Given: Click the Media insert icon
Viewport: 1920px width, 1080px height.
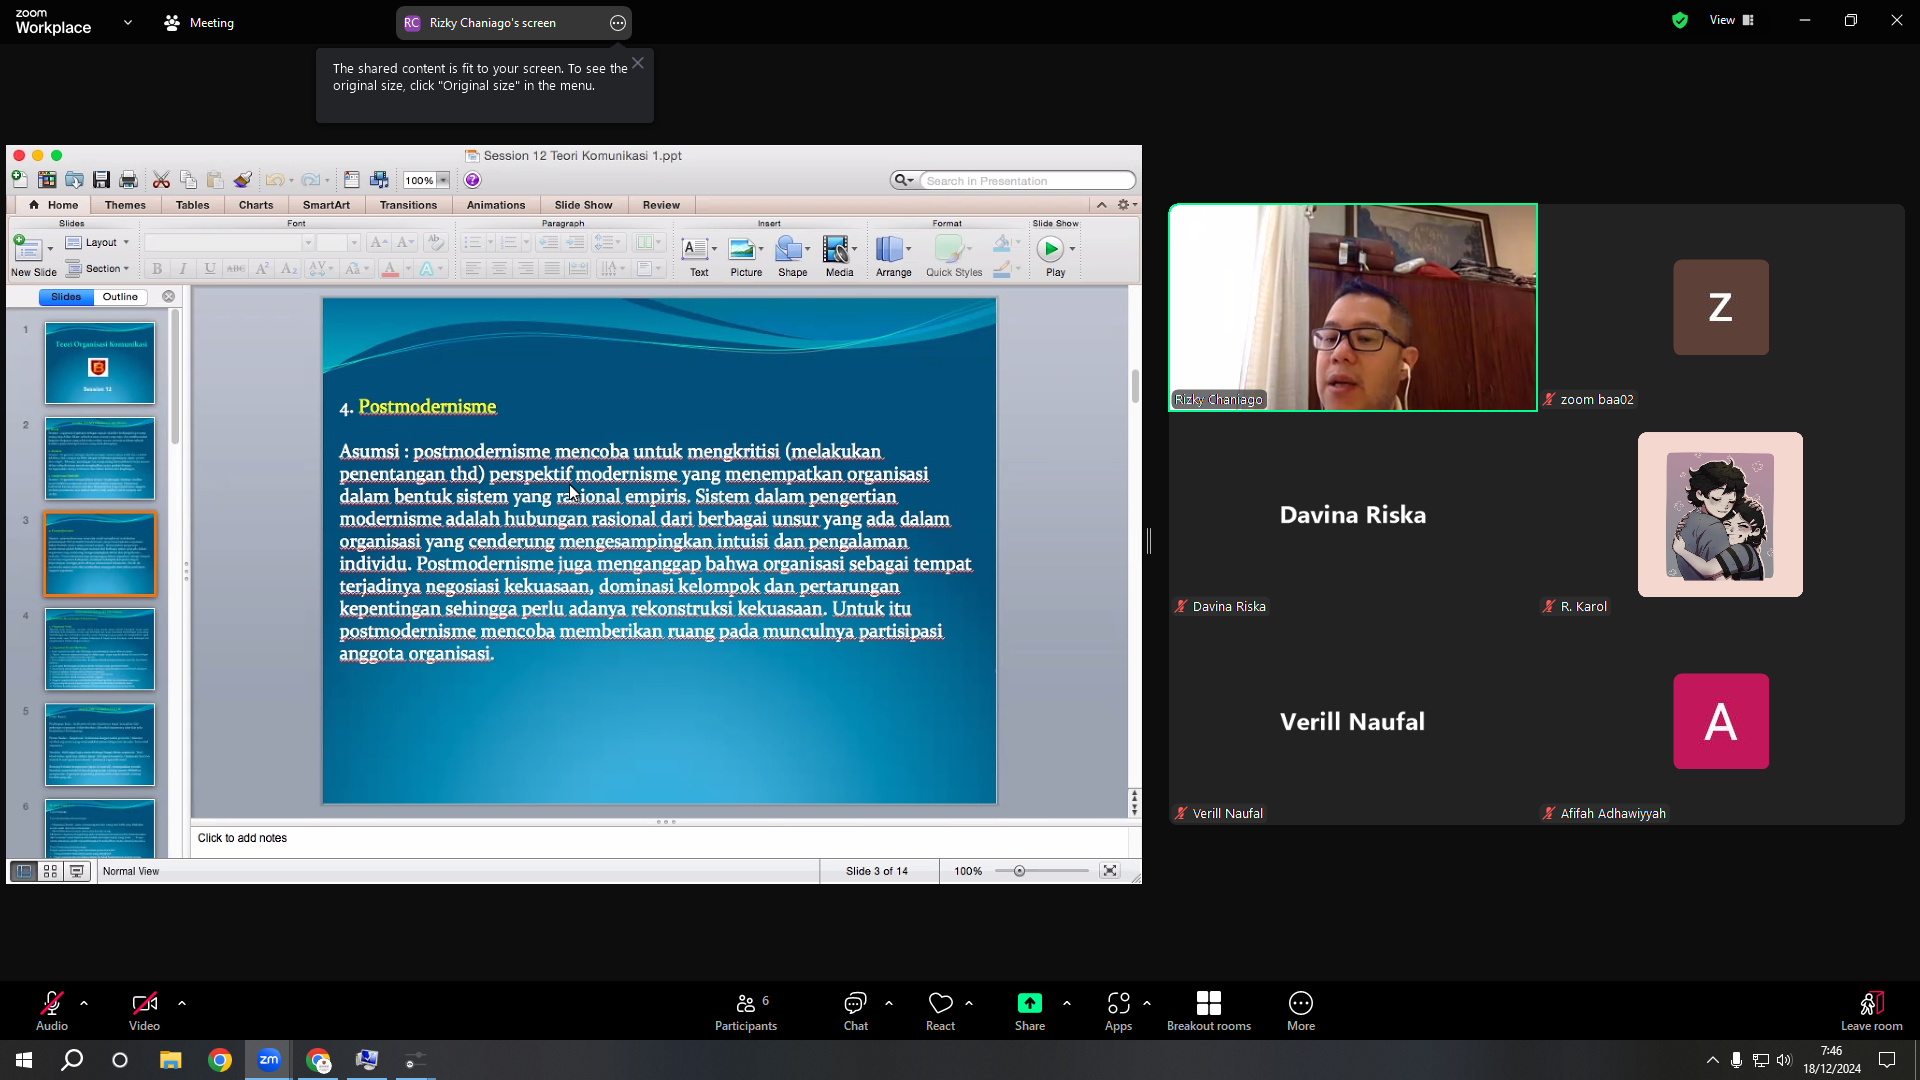Looking at the screenshot, I should point(836,248).
